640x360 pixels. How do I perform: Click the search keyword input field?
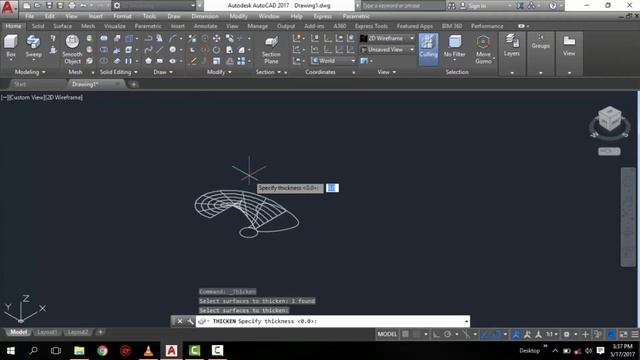tap(402, 6)
